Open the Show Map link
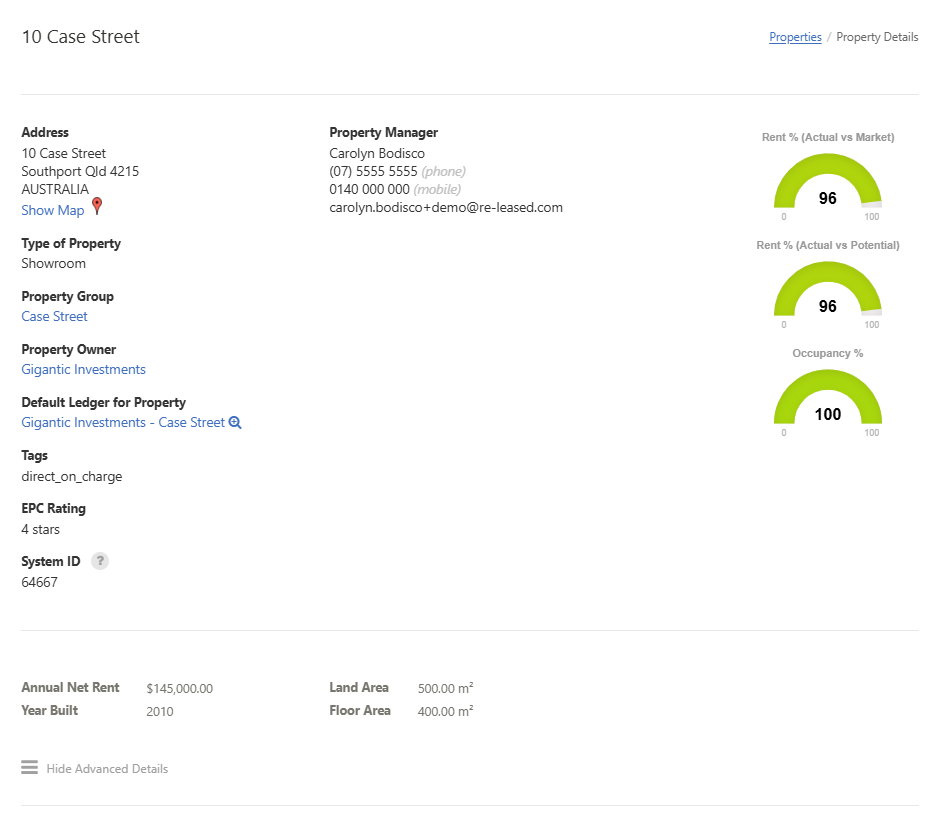The width and height of the screenshot is (933, 817). click(x=53, y=210)
